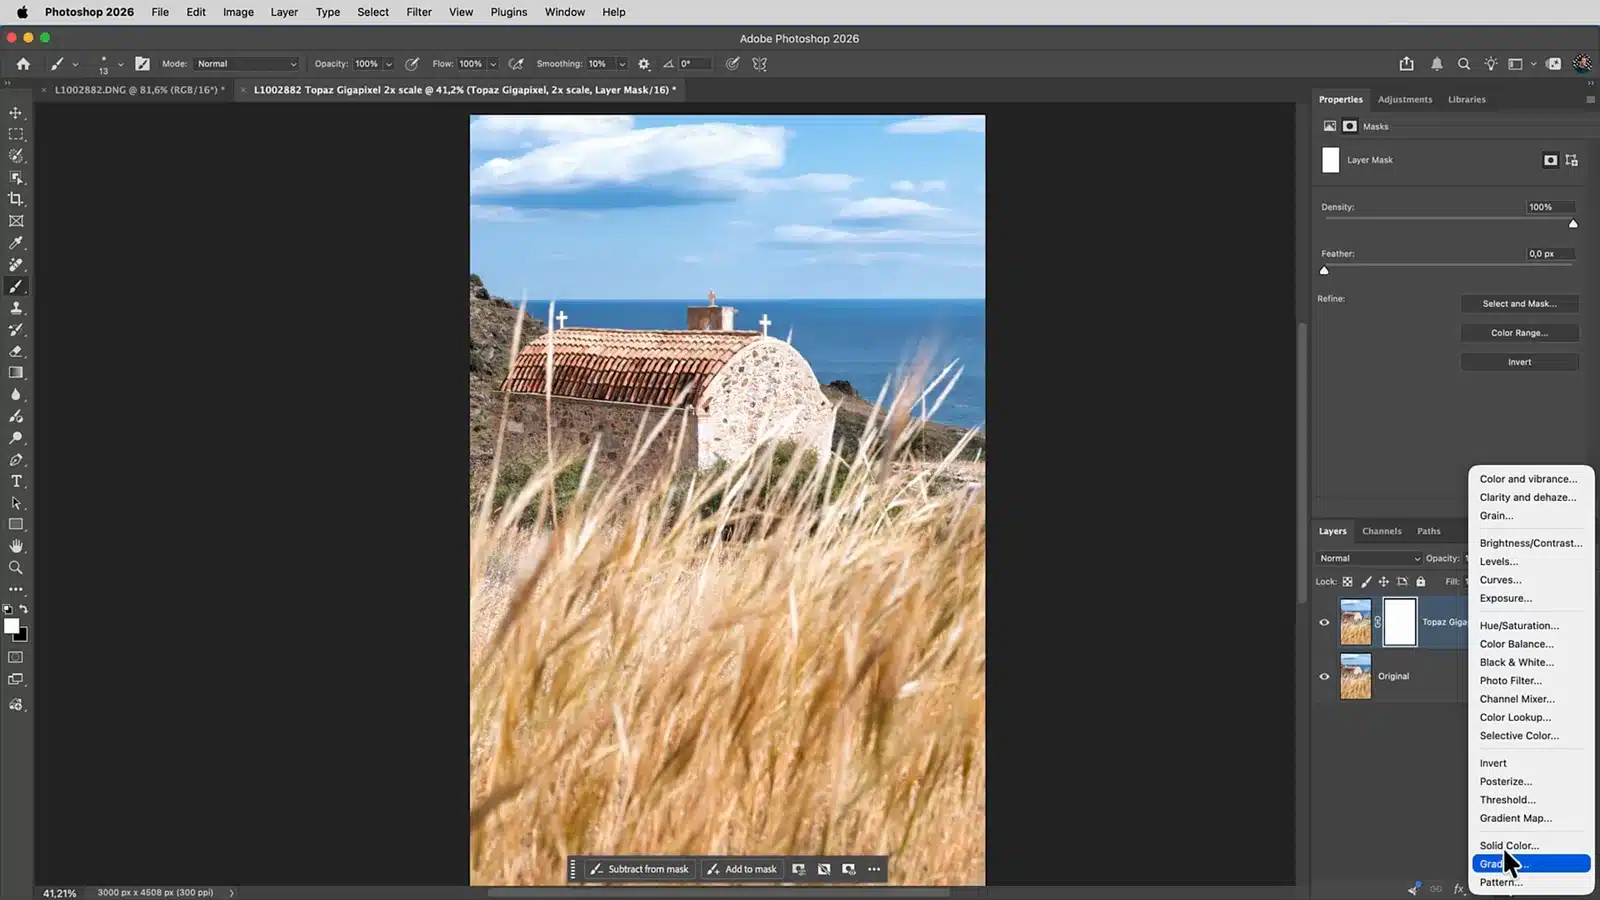
Task: Go to the Home screen icon
Action: (x=23, y=63)
